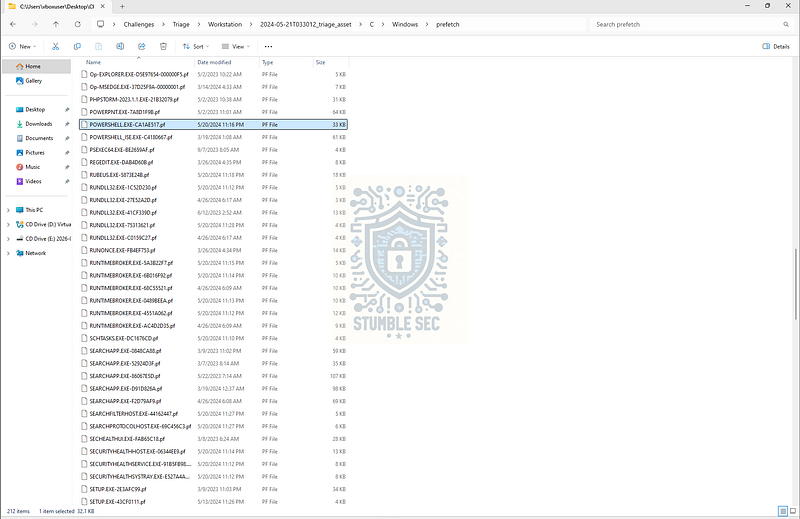Select SEARCHAPP.EXE-D91D826A.pf file
The height and width of the screenshot is (519, 800).
tap(213, 389)
